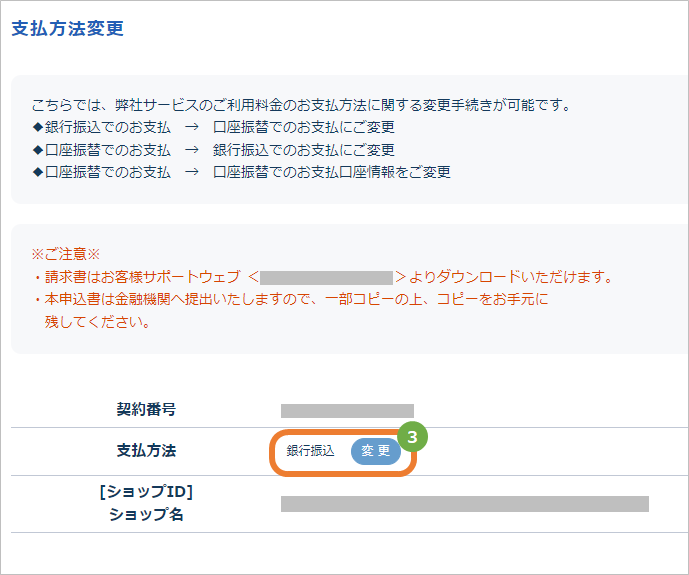
Task: Select the 支払方法変更 page heading
Action: pos(67,29)
